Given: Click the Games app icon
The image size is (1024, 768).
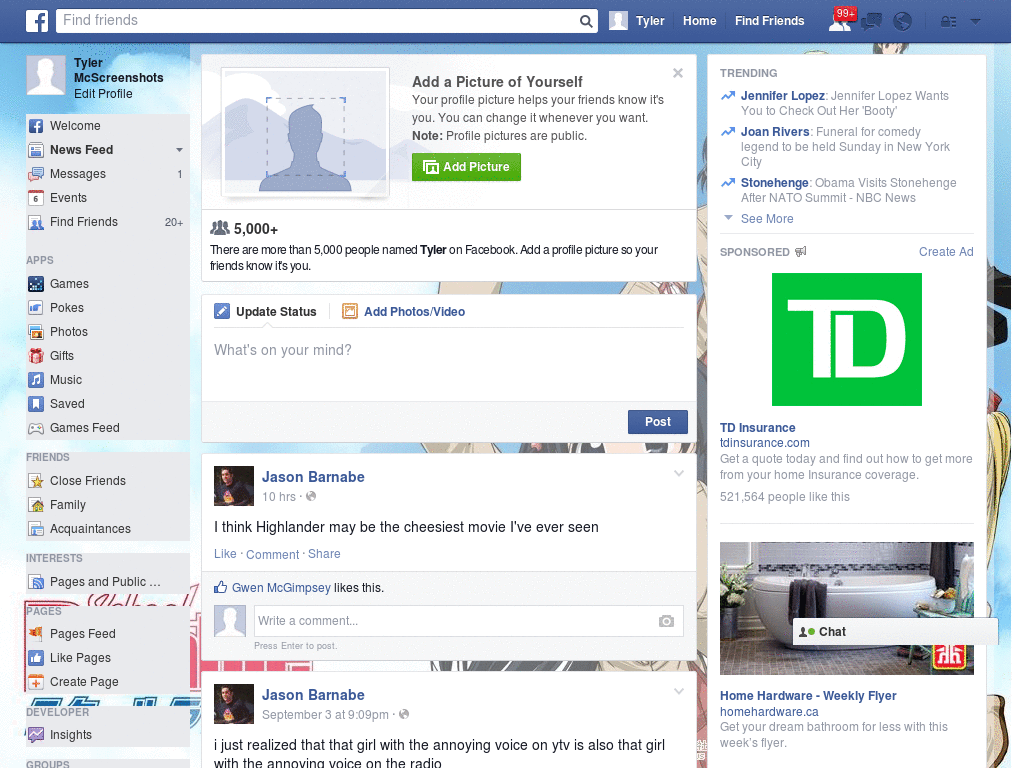Looking at the screenshot, I should (36, 284).
